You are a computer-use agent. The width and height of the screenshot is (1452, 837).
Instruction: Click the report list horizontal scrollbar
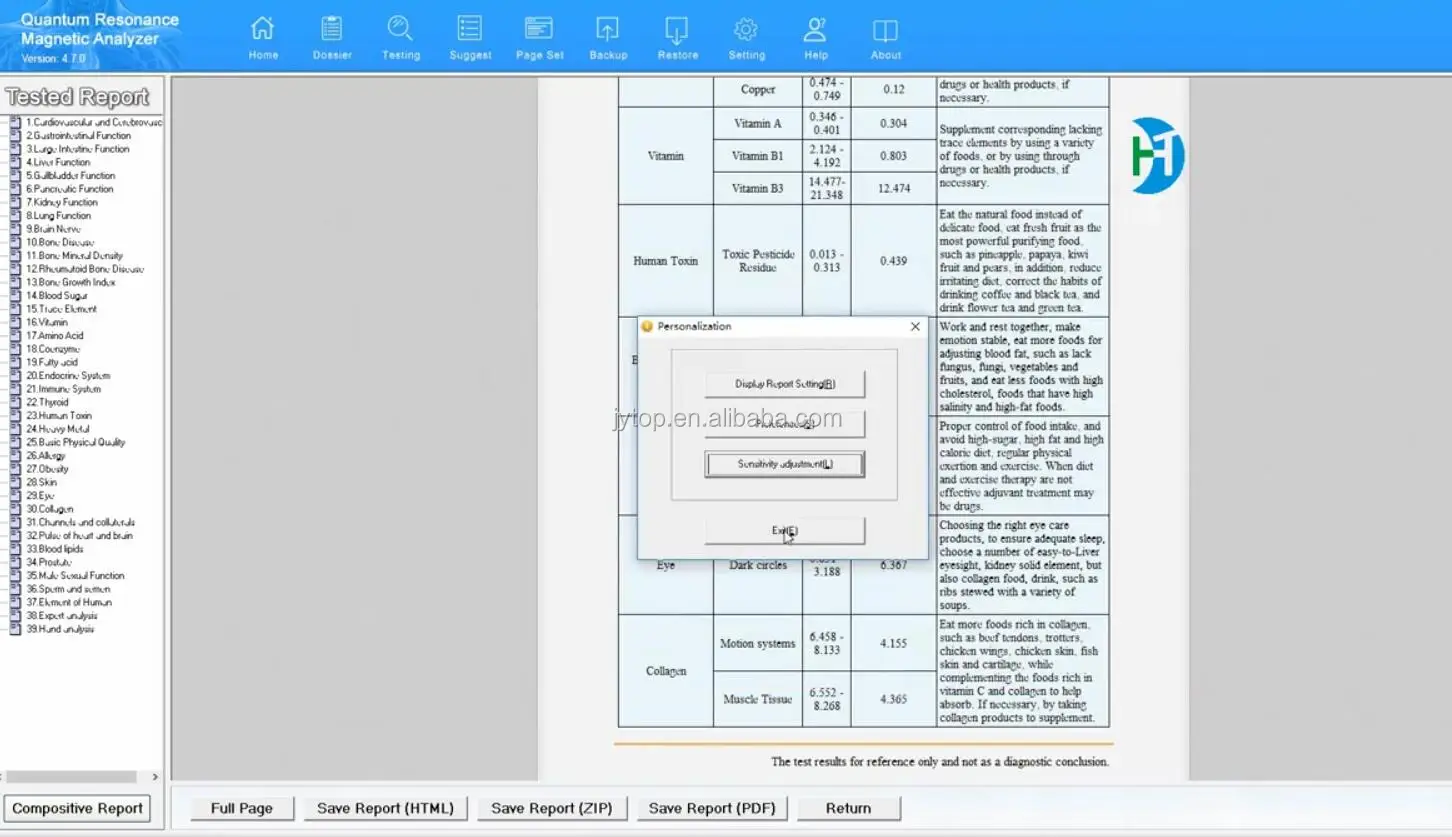click(71, 777)
